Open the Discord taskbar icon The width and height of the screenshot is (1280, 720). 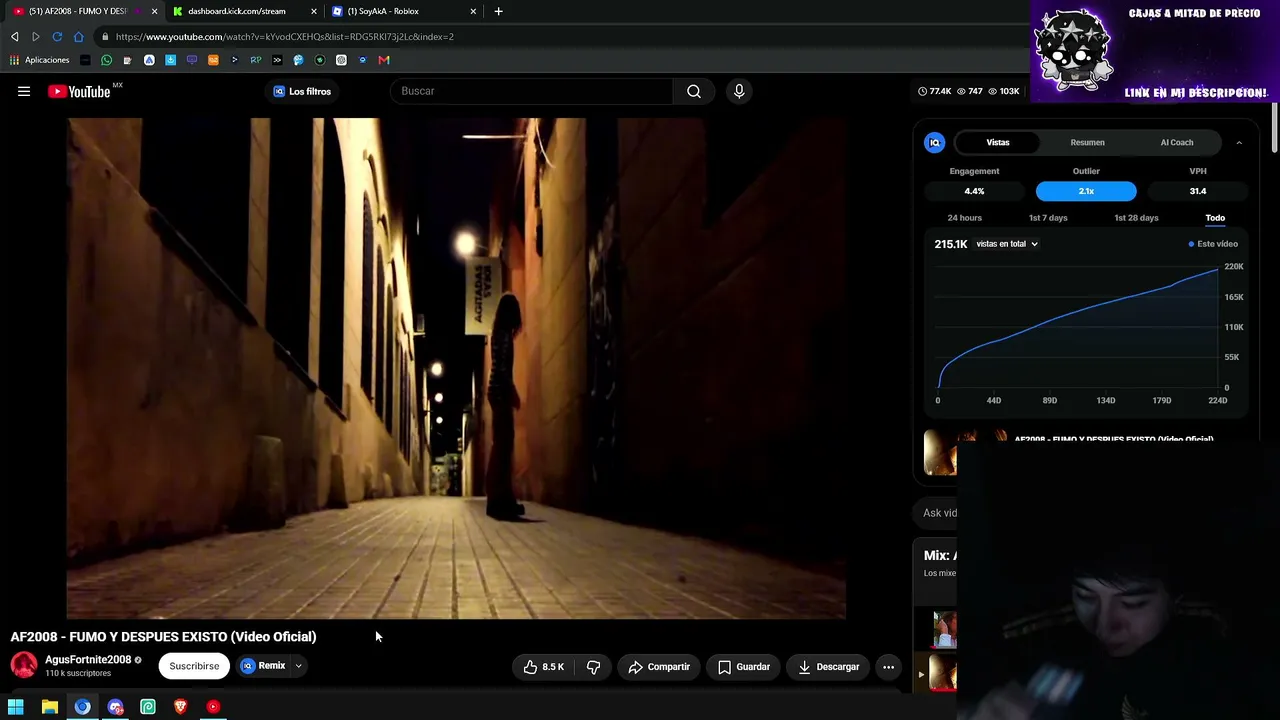[x=115, y=707]
